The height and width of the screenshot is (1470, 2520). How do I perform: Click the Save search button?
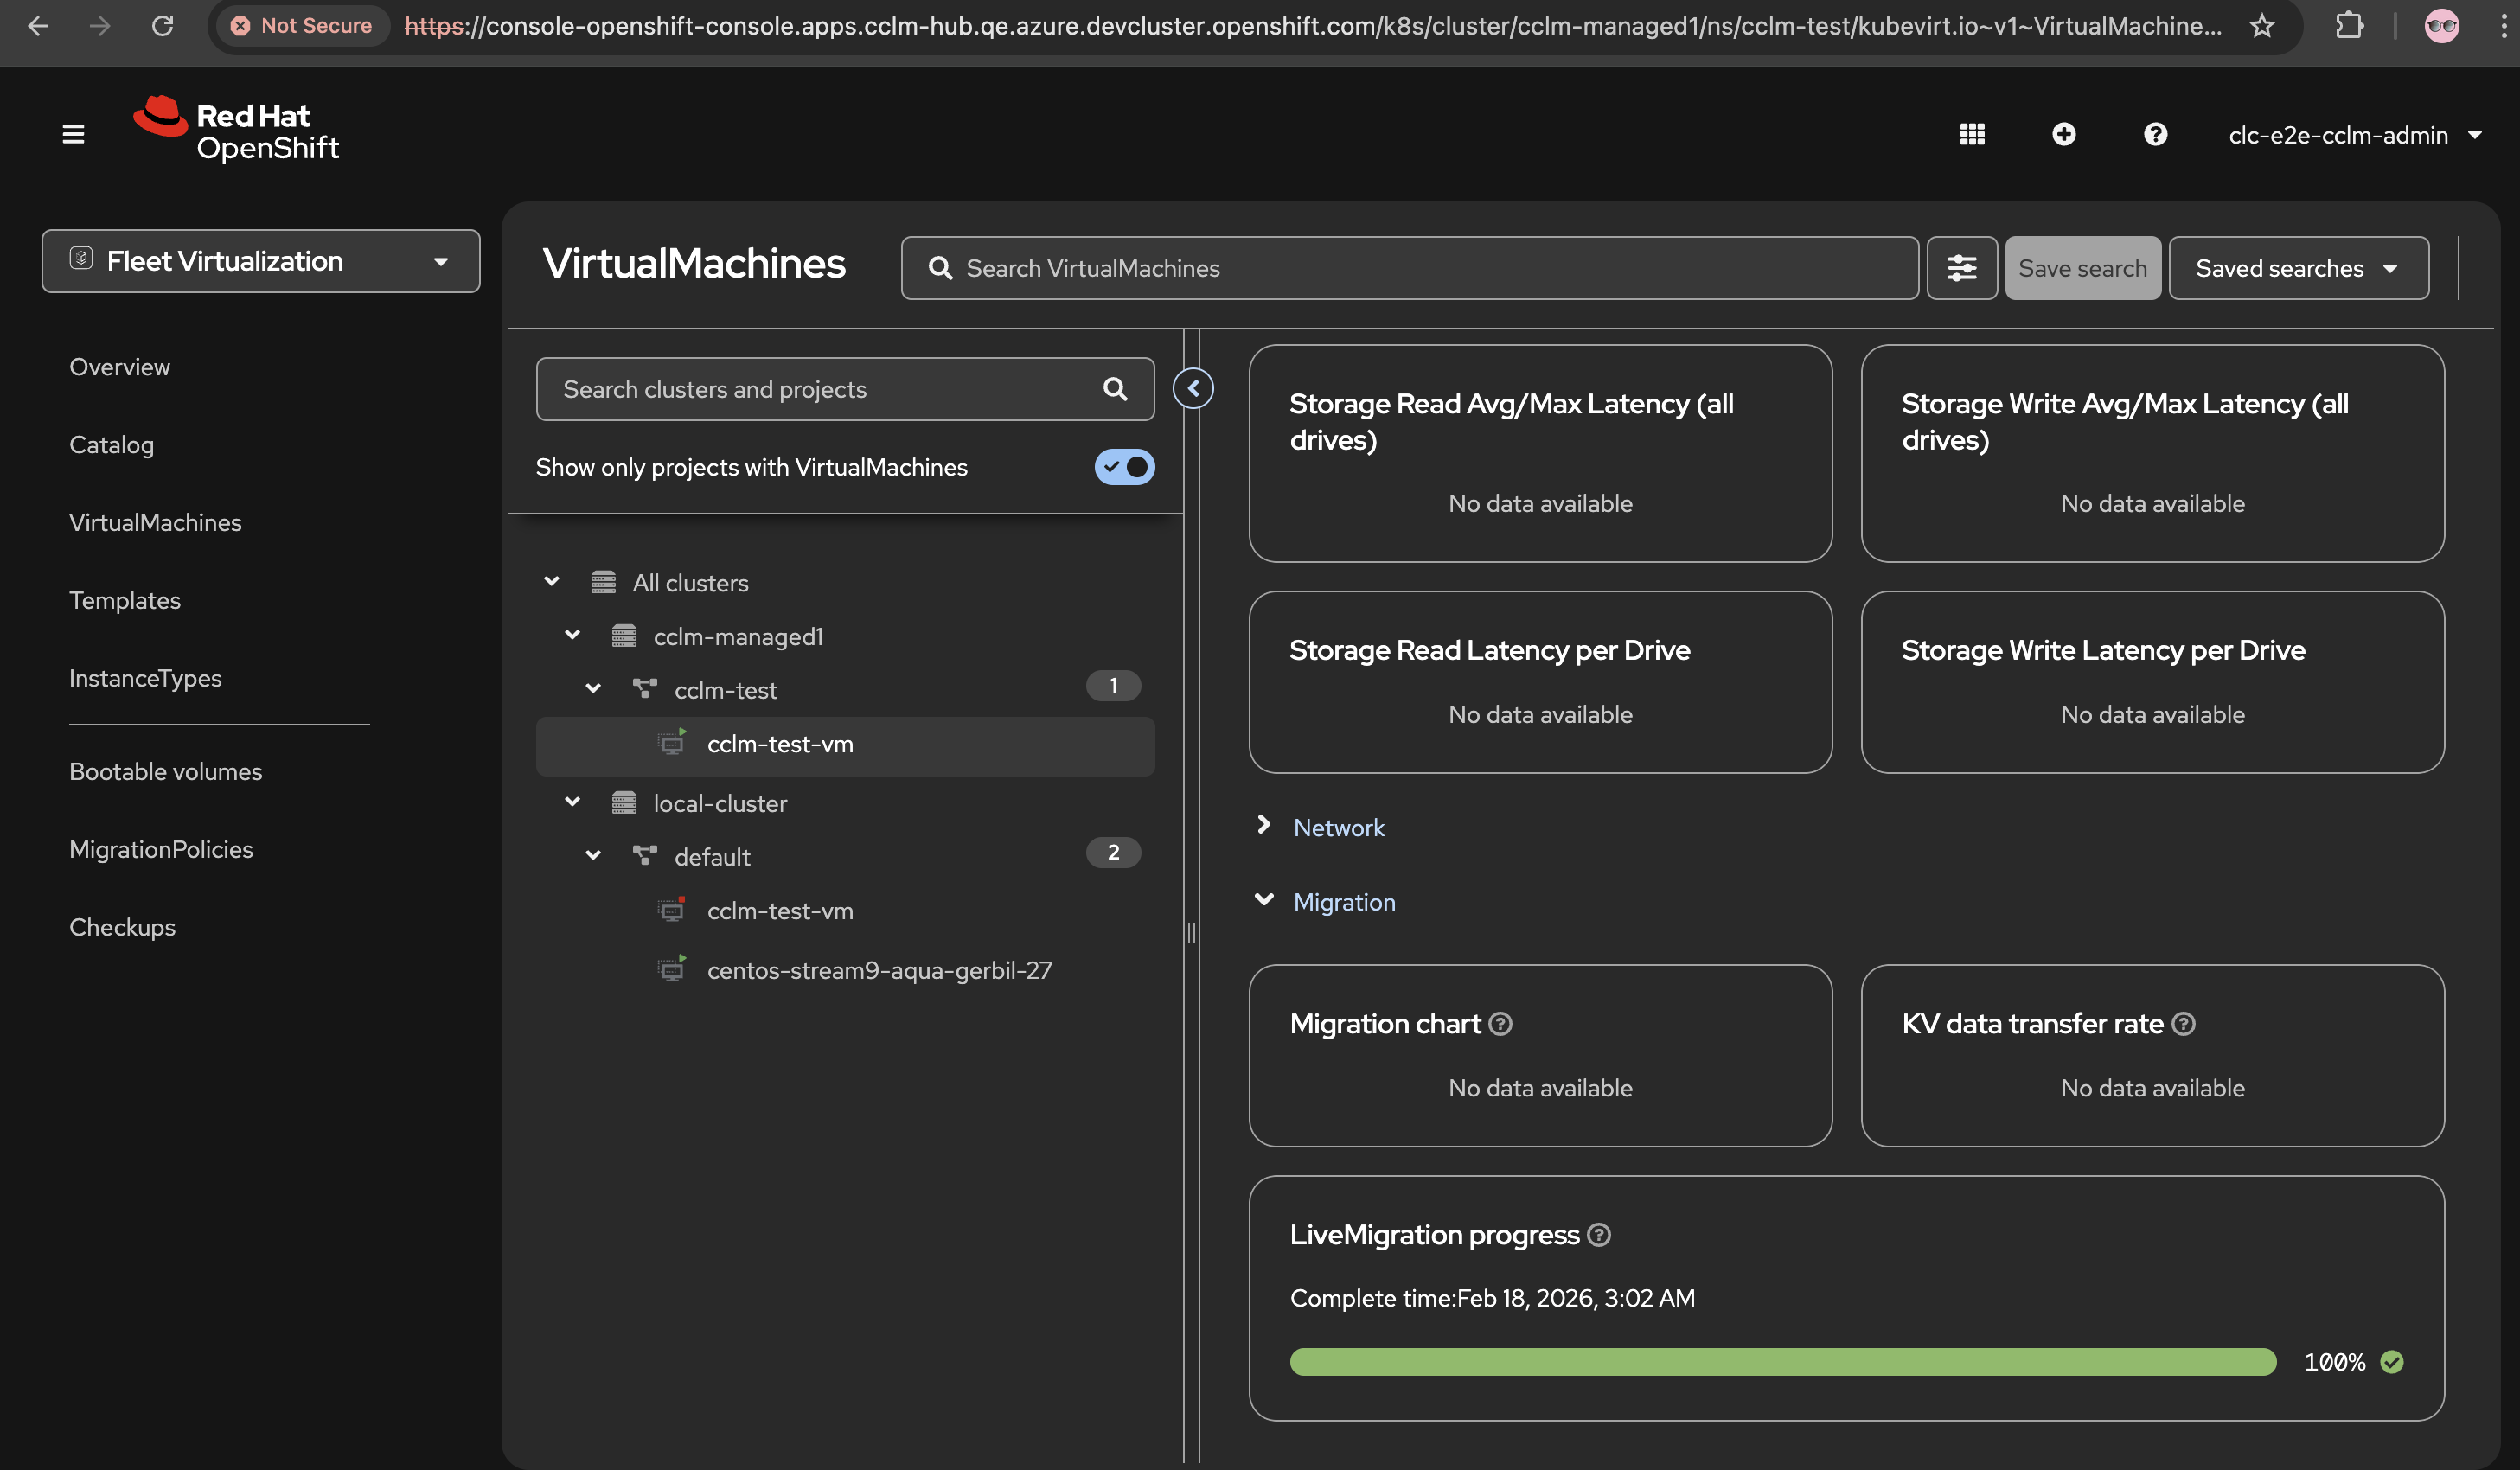(2082, 268)
